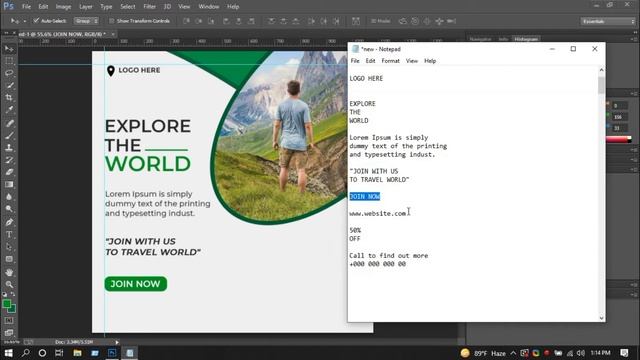Viewport: 640px width, 360px height.
Task: Expand the status bar info arrow
Action: (117, 342)
